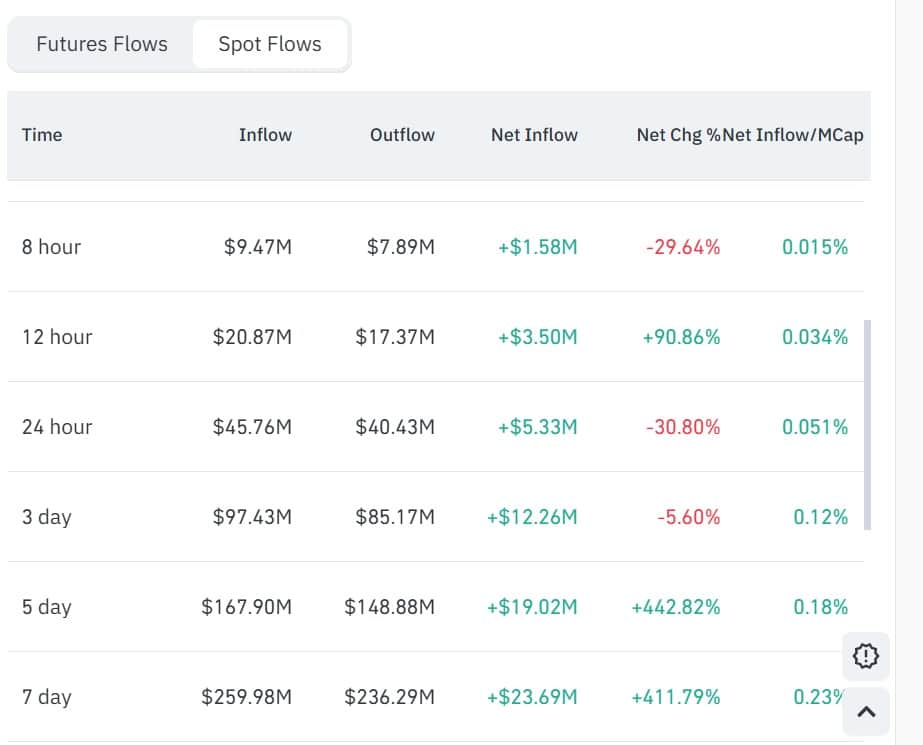
Task: Switch to the Futures Flows tab
Action: coord(101,44)
